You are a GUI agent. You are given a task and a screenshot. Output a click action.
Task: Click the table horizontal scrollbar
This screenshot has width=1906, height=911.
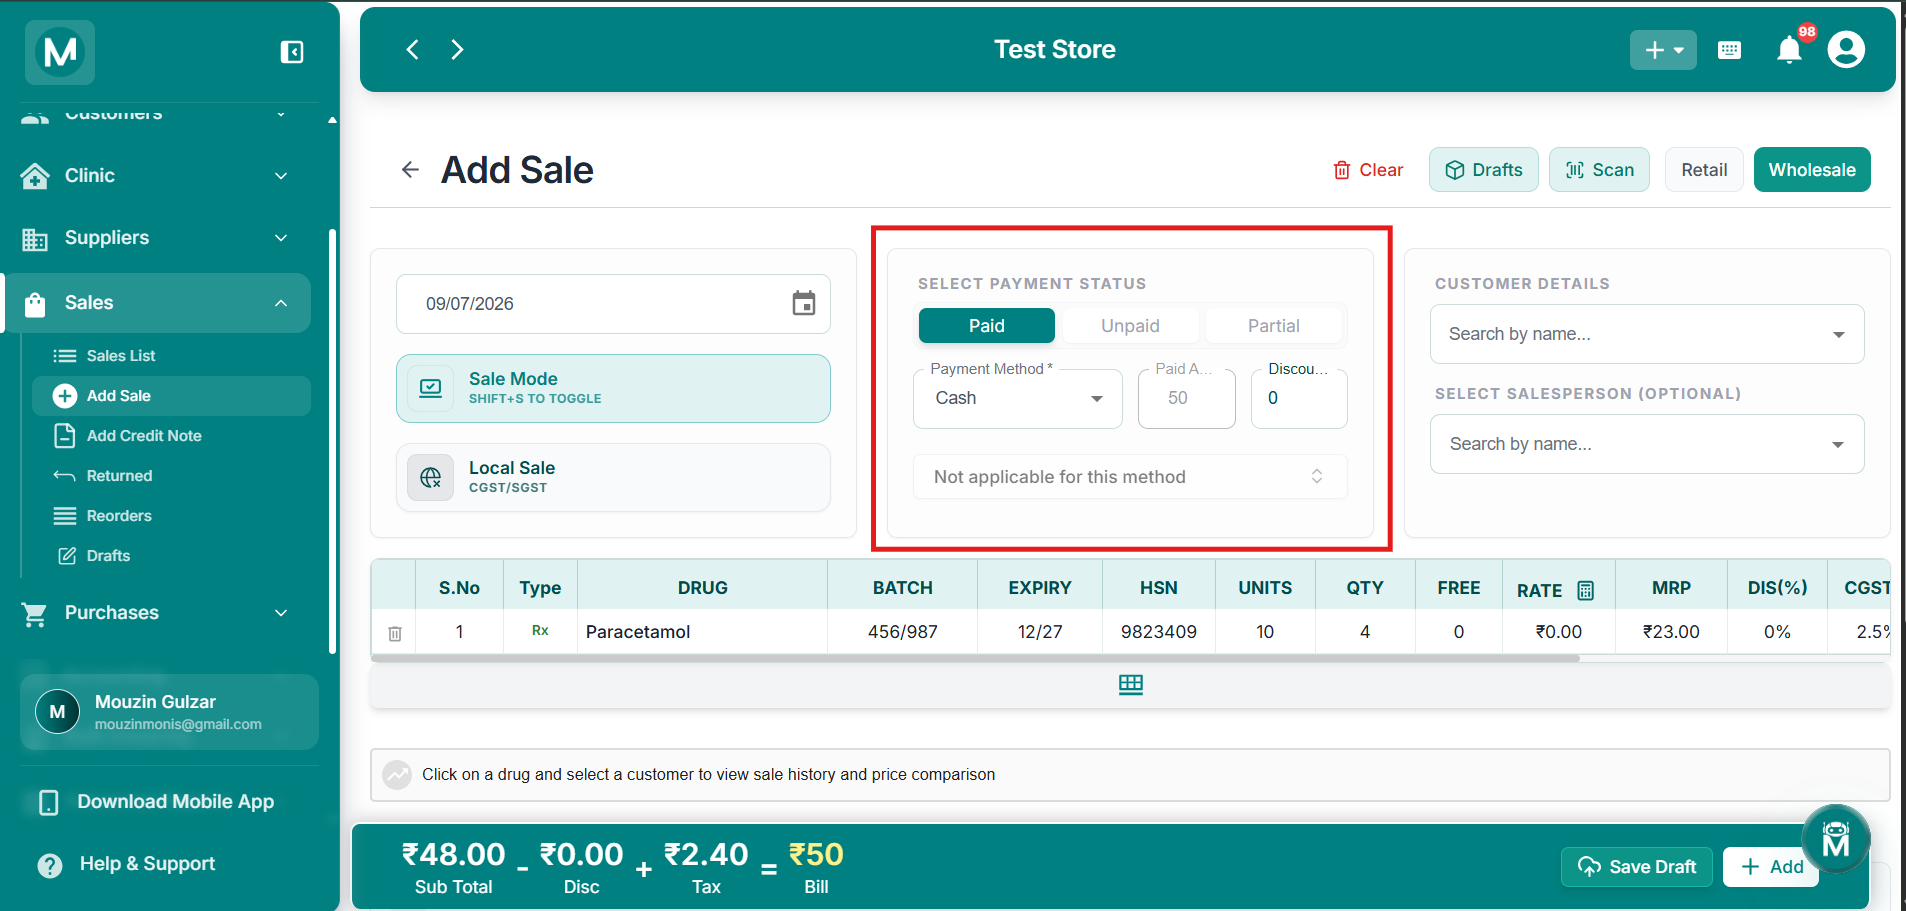pyautogui.click(x=975, y=659)
